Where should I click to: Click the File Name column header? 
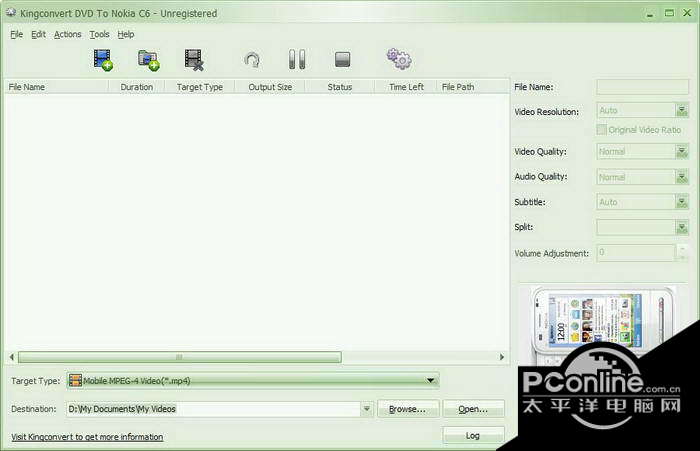(57, 87)
